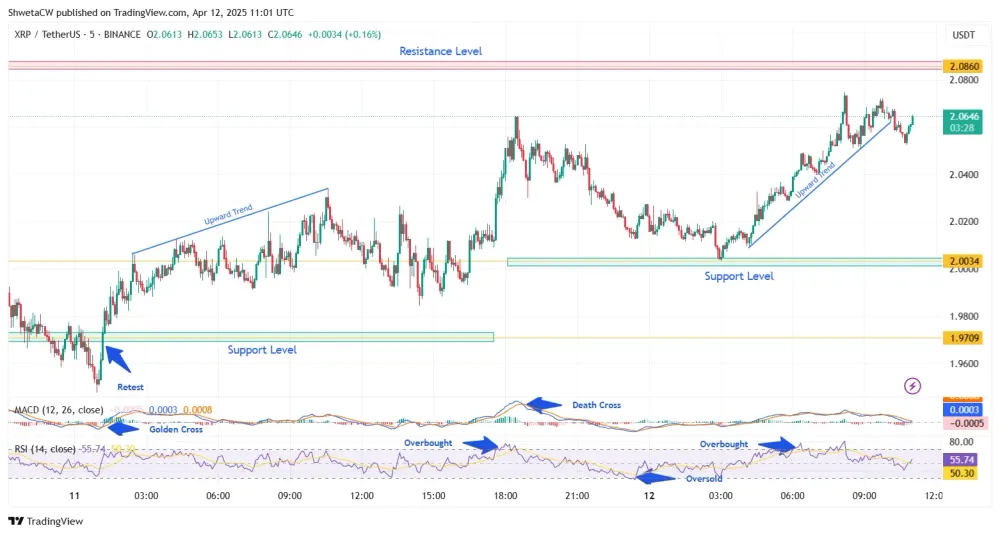Click the blue arrow beside Golden Cross
Viewport: 1000px width, 535px height.
pyautogui.click(x=122, y=427)
